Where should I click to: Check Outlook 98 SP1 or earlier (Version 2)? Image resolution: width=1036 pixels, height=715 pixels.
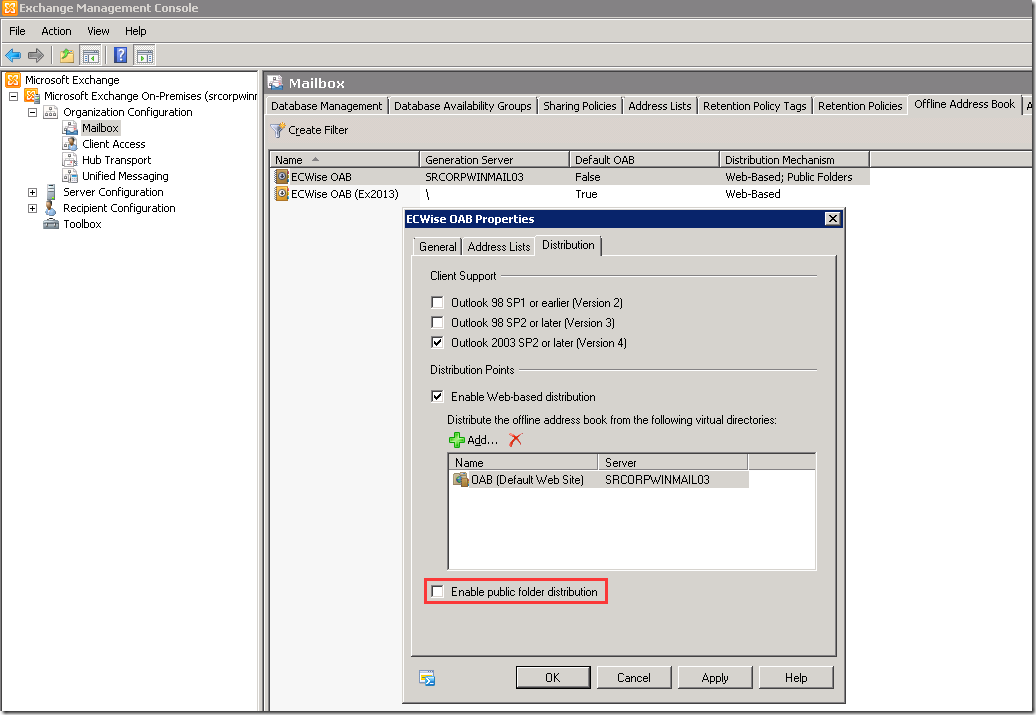pyautogui.click(x=437, y=303)
